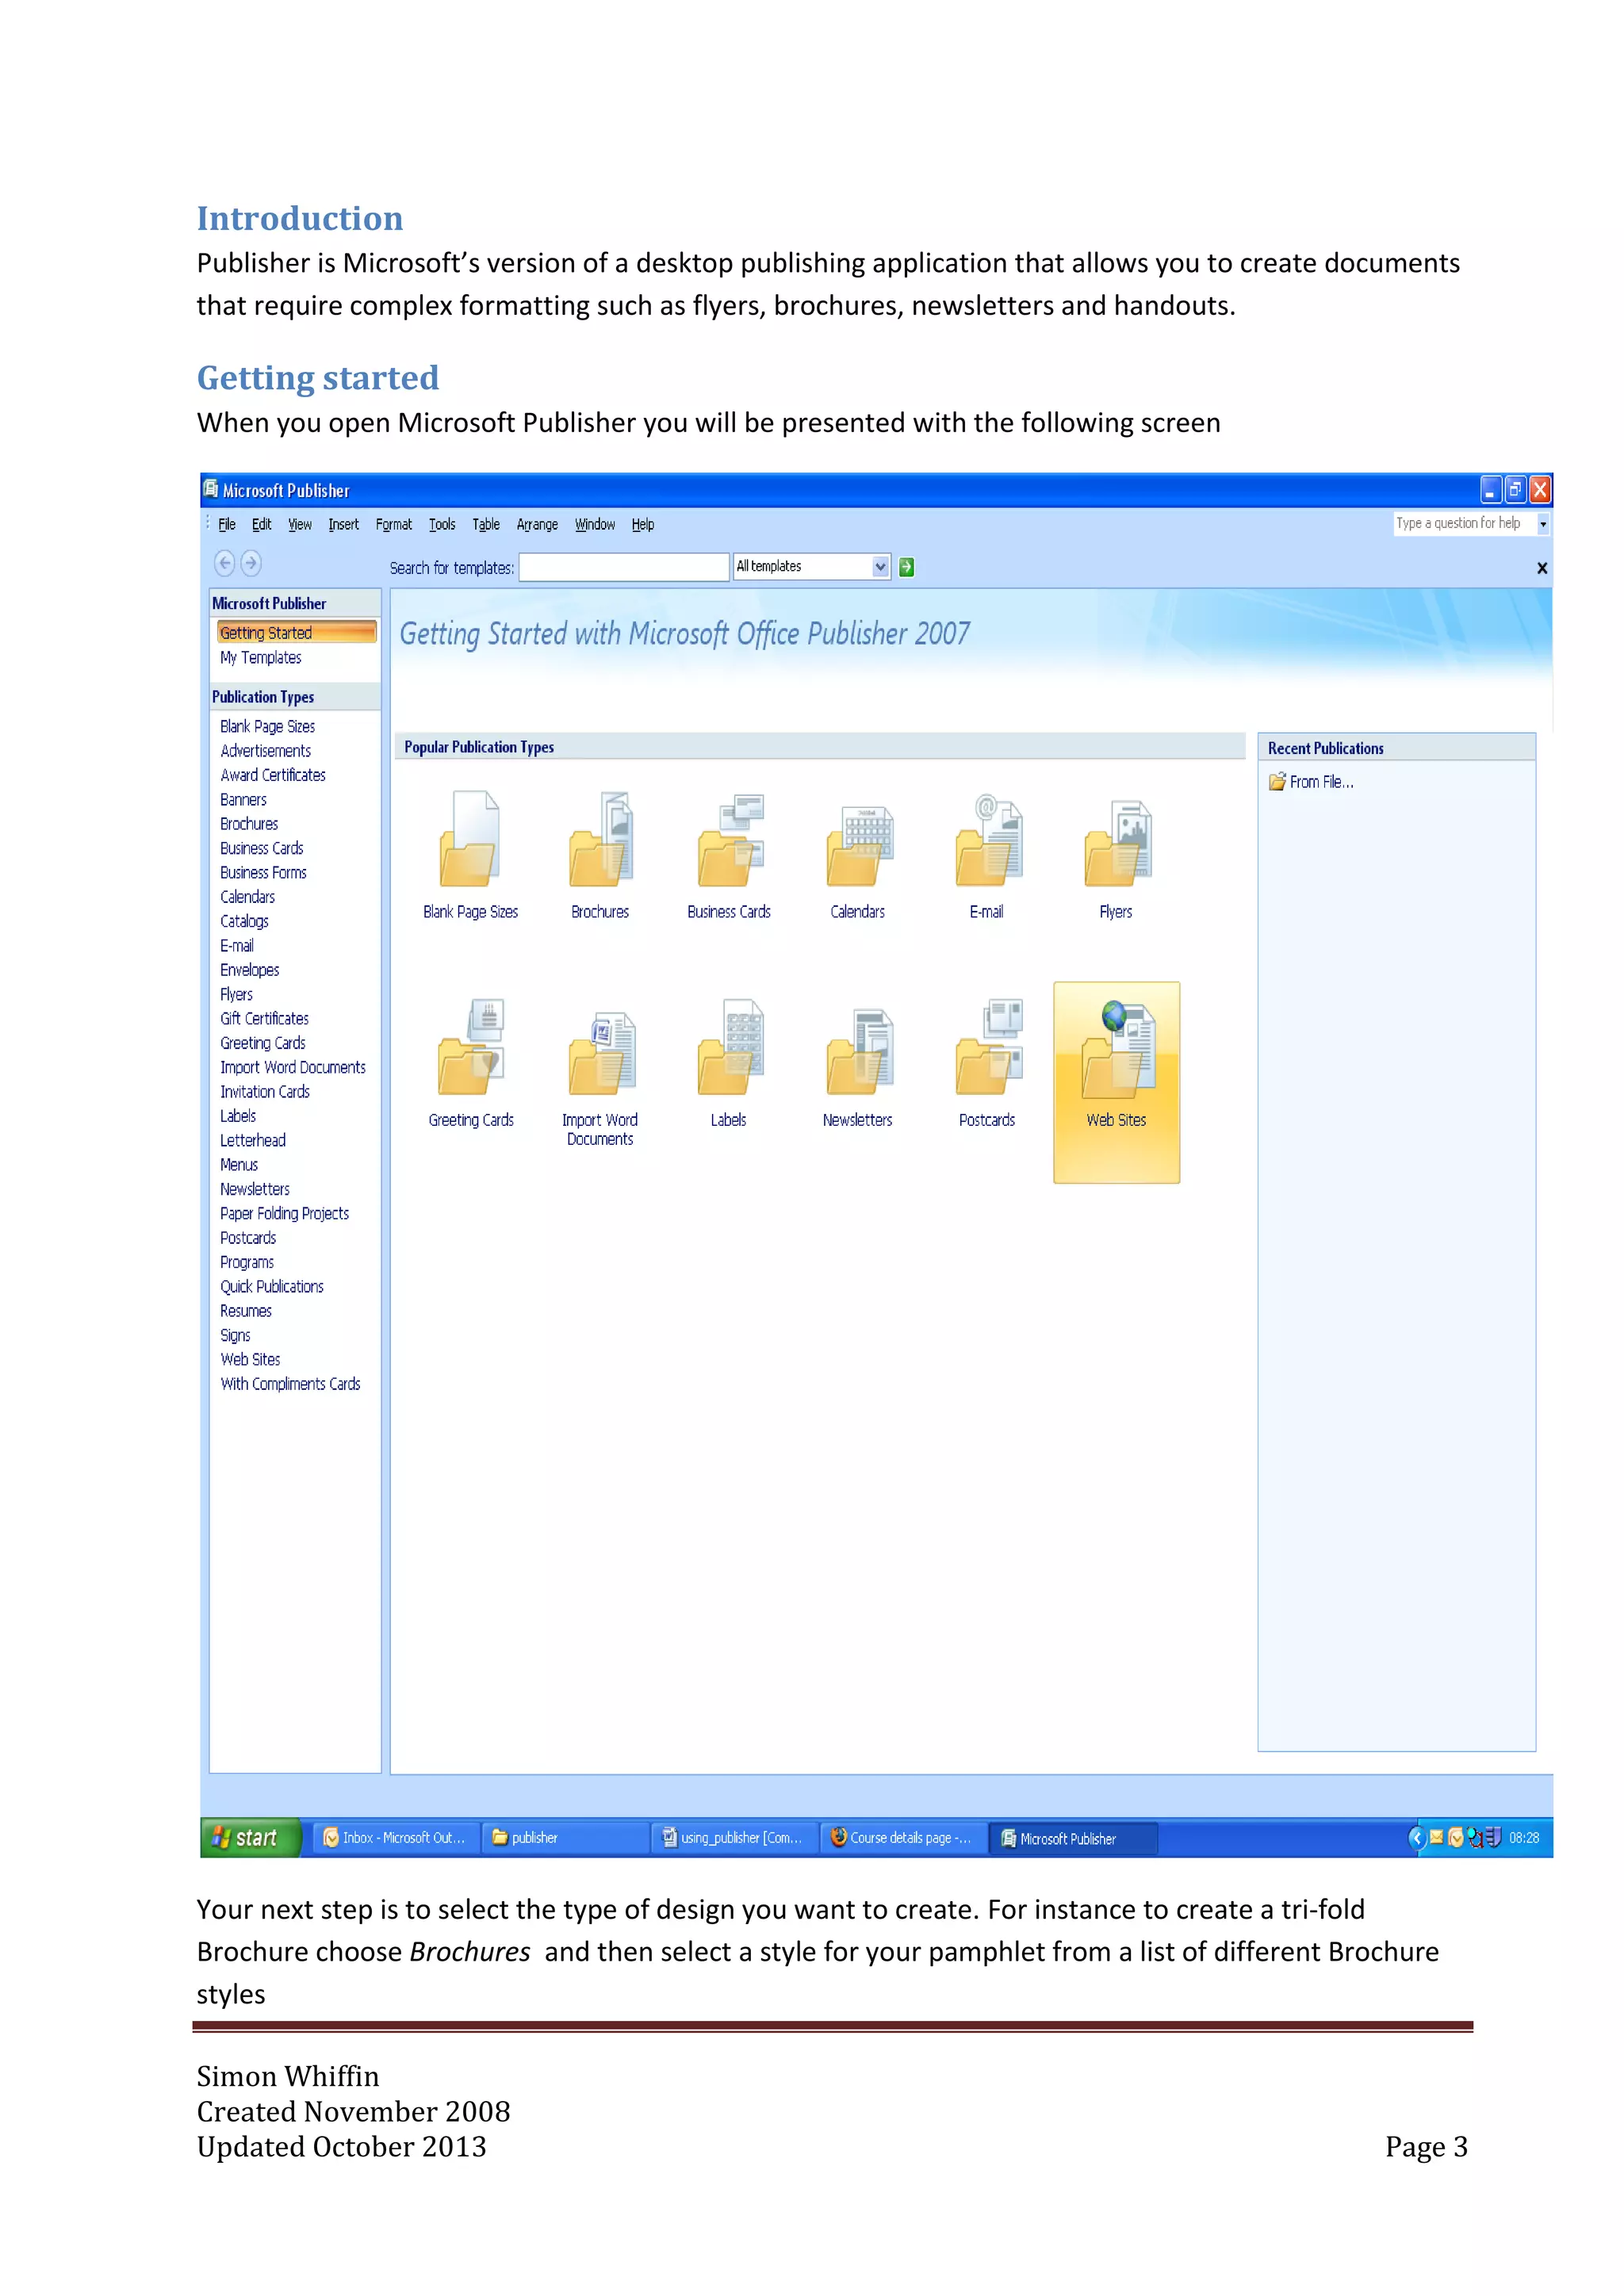
Task: Select Invitation Cards in the sidebar
Action: pos(265,1092)
